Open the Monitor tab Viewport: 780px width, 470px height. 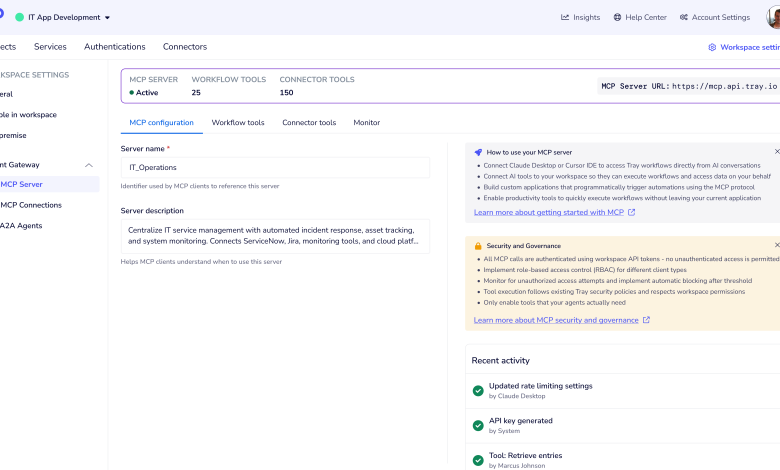click(x=366, y=122)
